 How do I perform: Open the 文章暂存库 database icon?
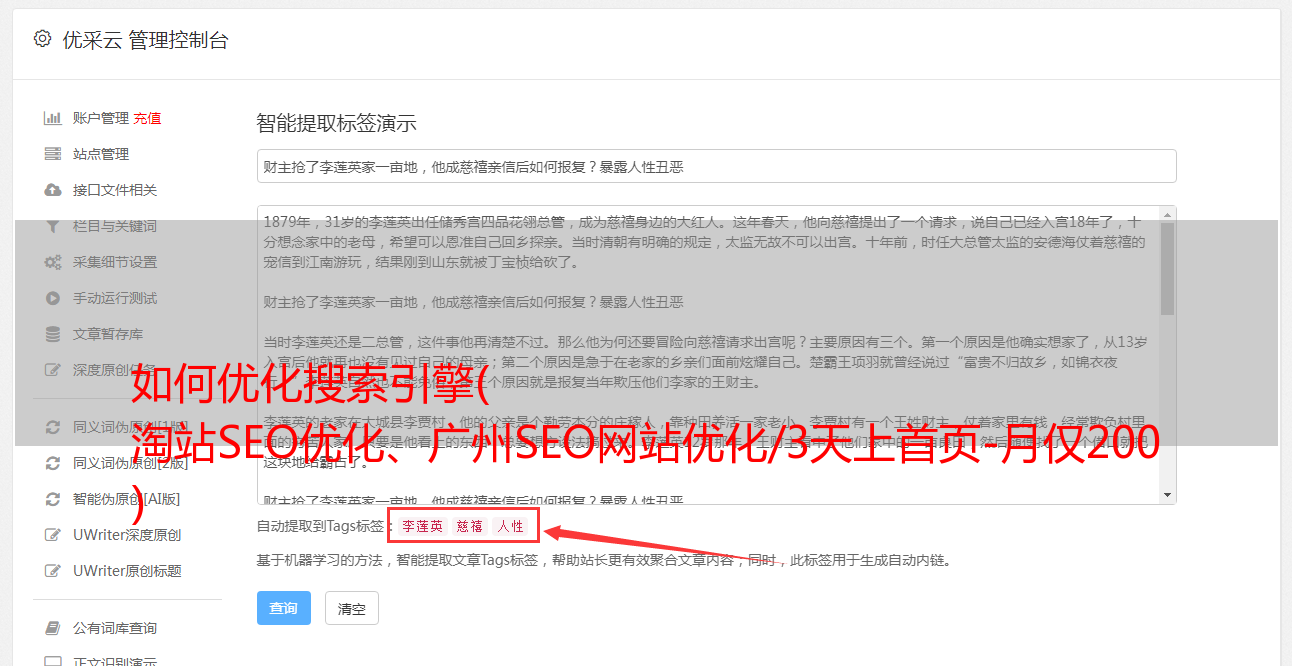pos(53,334)
